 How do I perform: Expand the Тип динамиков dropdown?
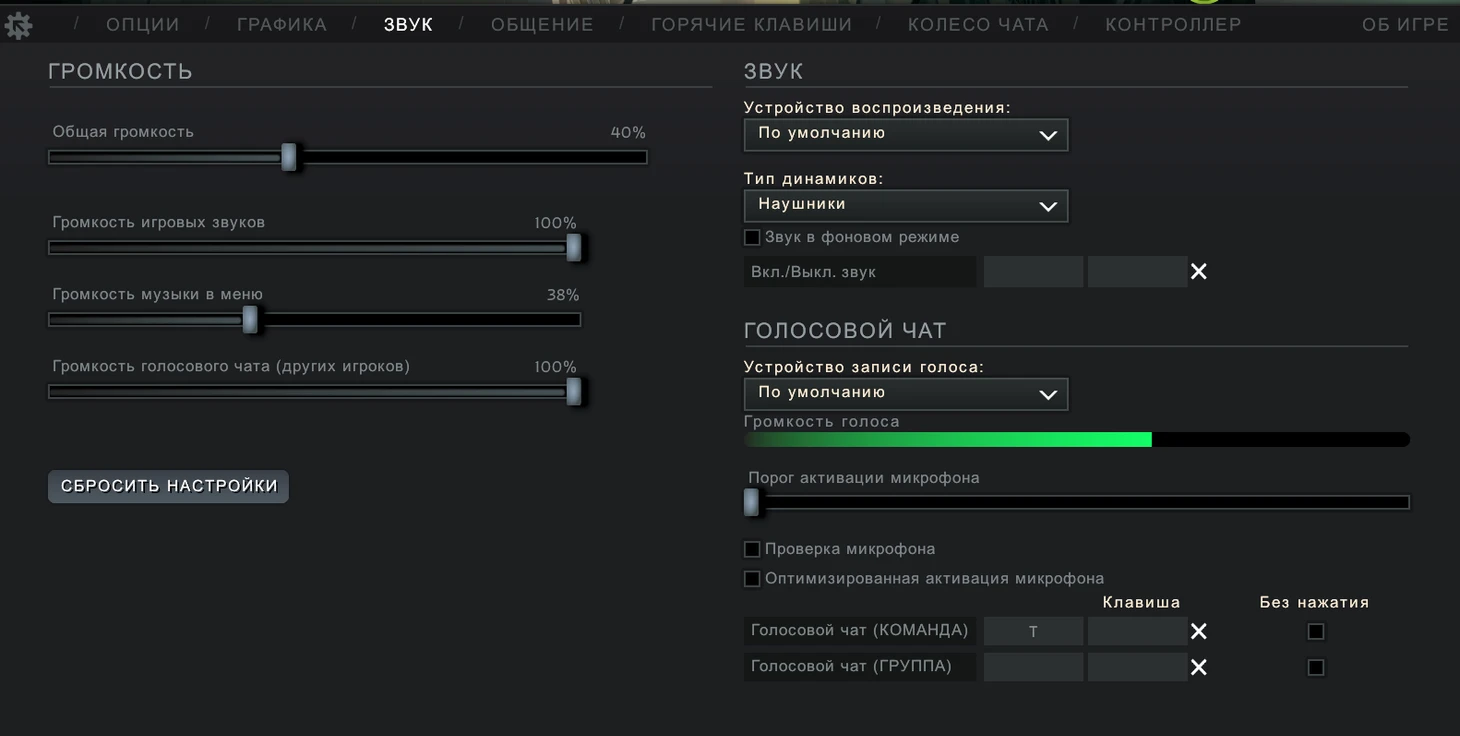tap(905, 205)
